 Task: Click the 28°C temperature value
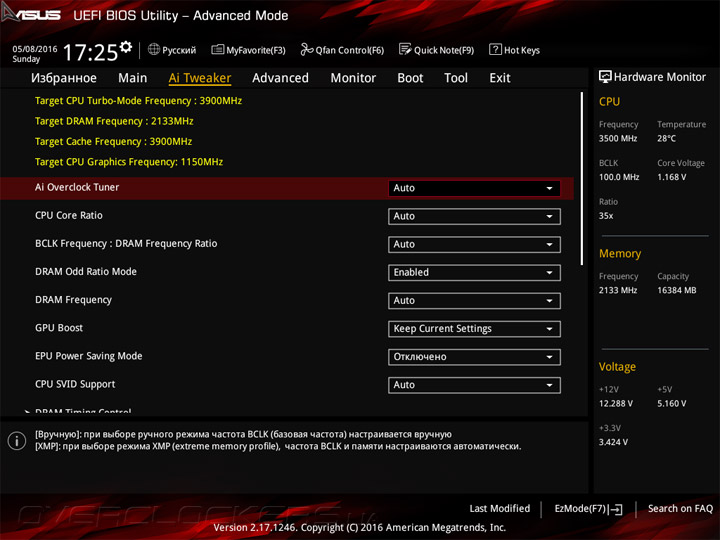666,138
